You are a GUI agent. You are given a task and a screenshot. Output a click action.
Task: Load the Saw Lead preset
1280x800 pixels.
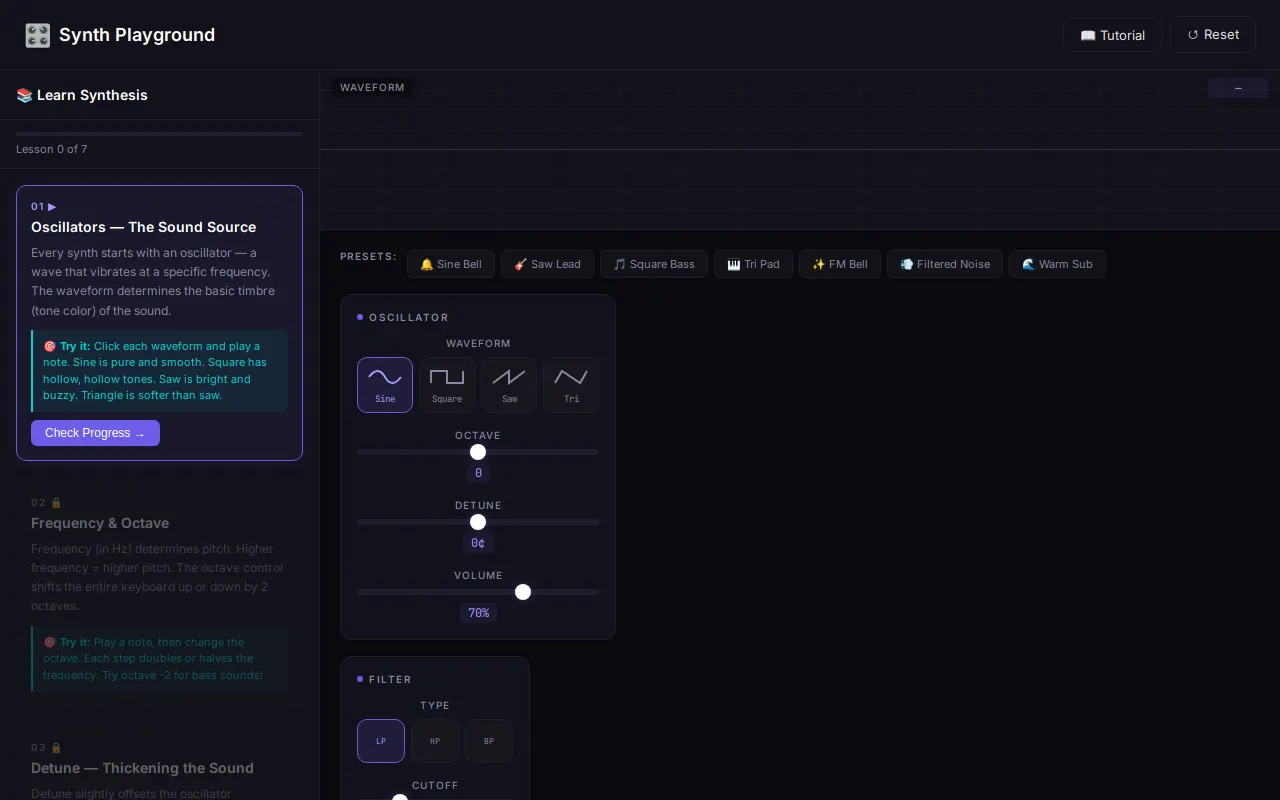[547, 264]
